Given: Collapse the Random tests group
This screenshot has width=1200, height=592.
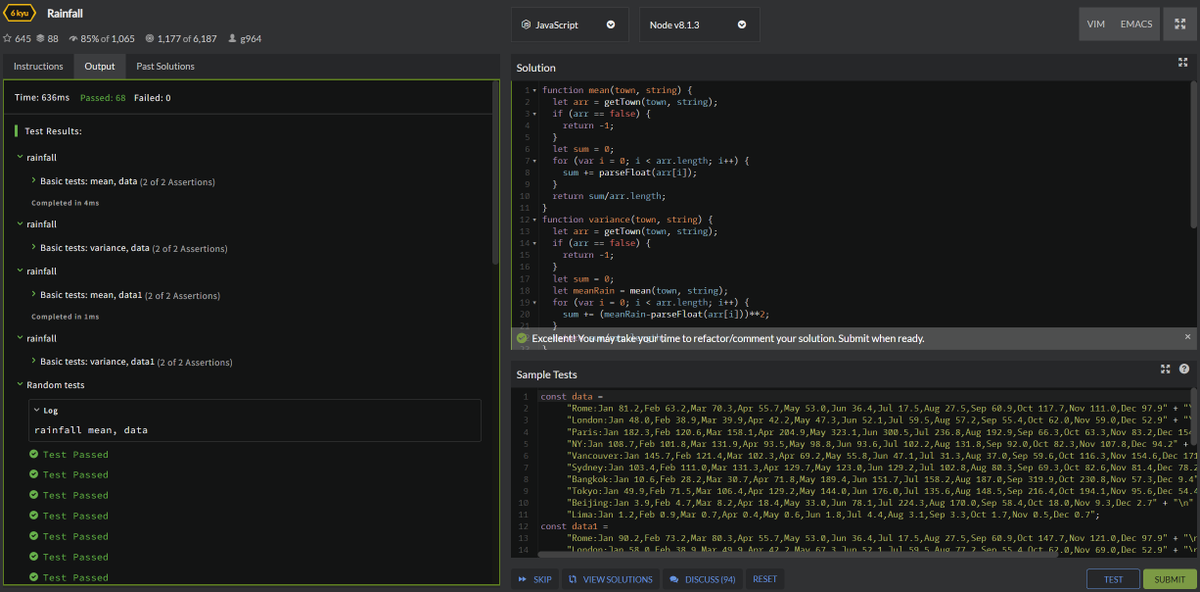Looking at the screenshot, I should coord(19,385).
